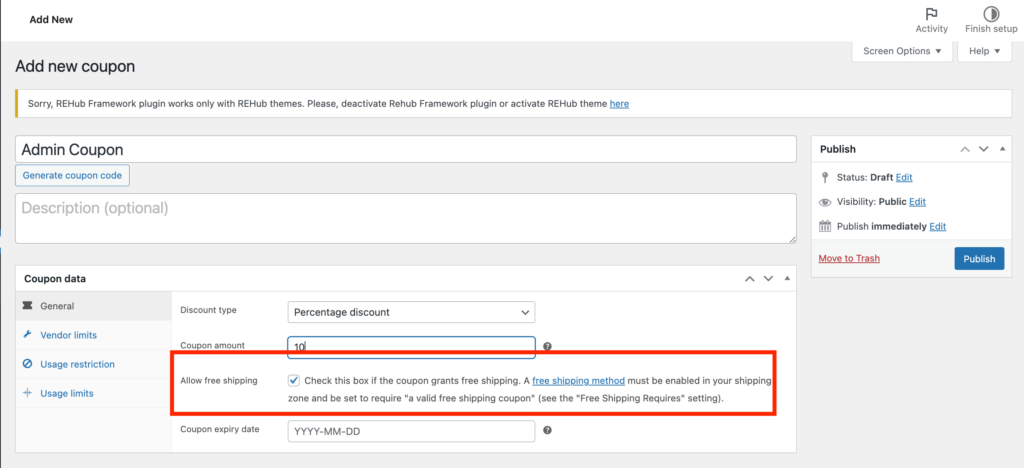Click the status pin icon in Publish box
1024x468 pixels.
(825, 177)
